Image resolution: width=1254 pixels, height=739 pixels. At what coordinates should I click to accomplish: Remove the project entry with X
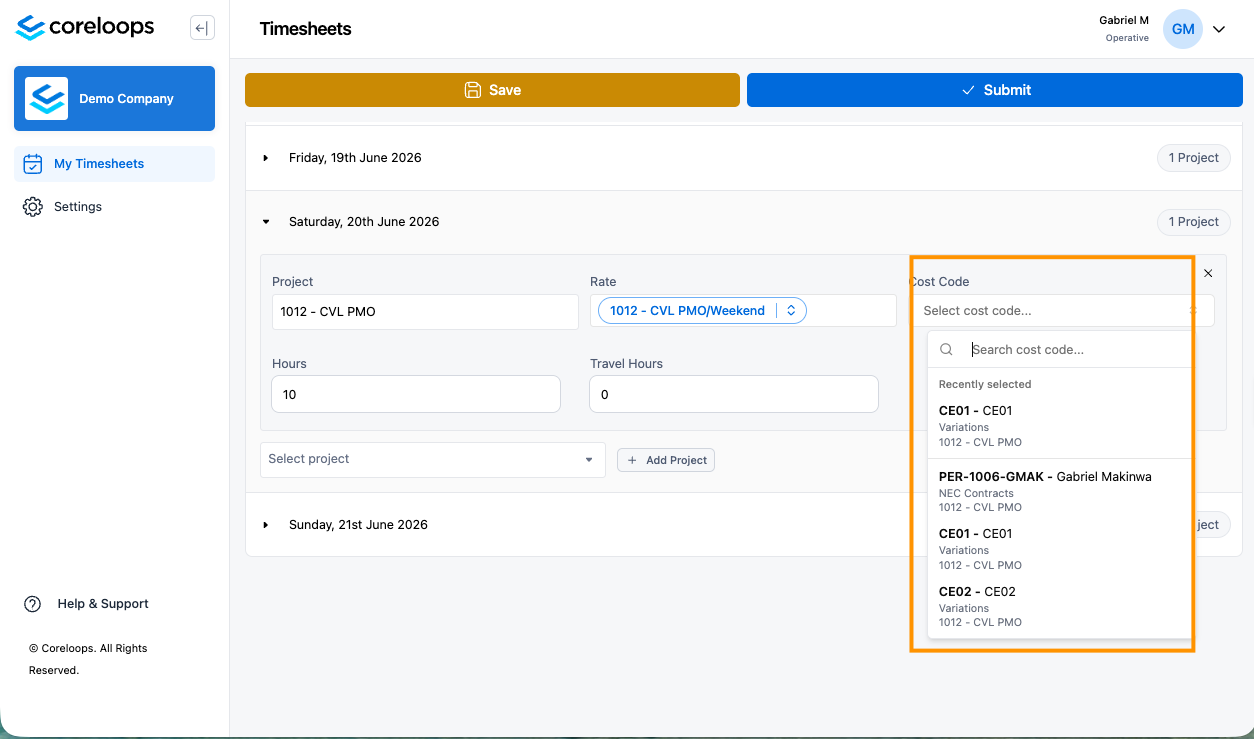coord(1208,273)
